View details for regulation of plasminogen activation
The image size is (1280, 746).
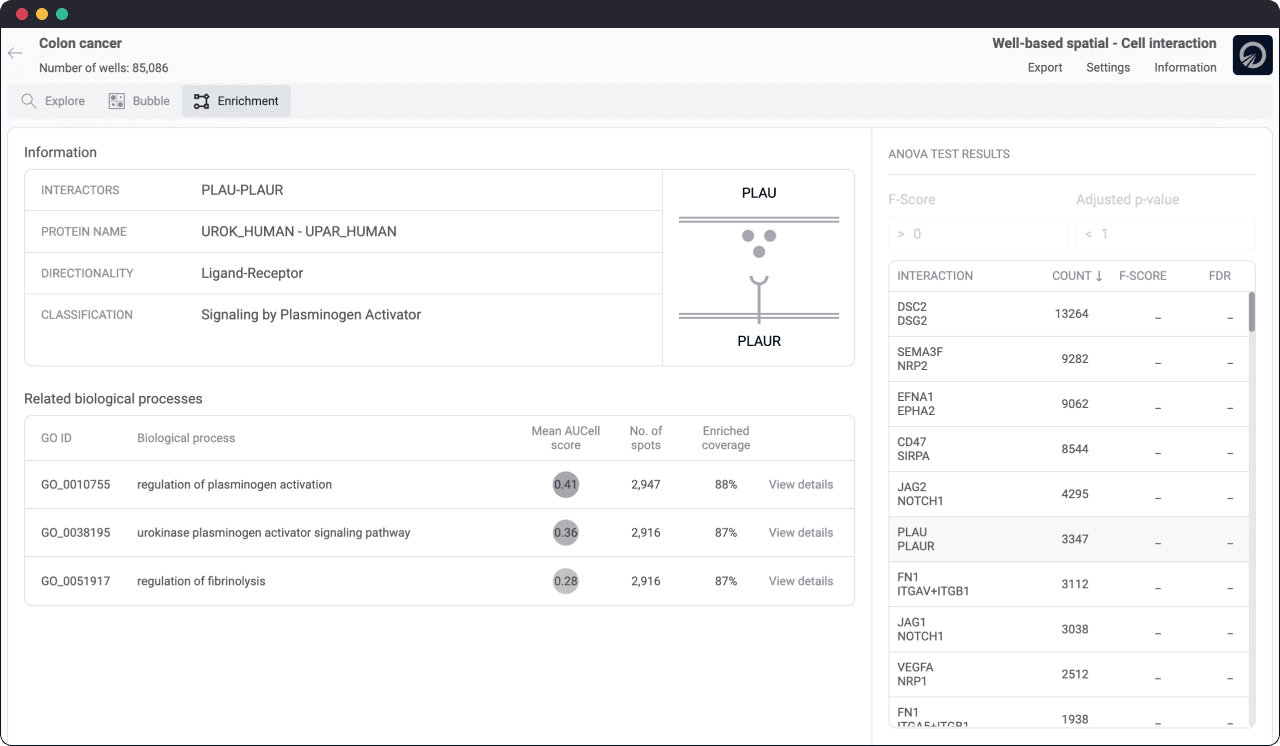click(800, 485)
